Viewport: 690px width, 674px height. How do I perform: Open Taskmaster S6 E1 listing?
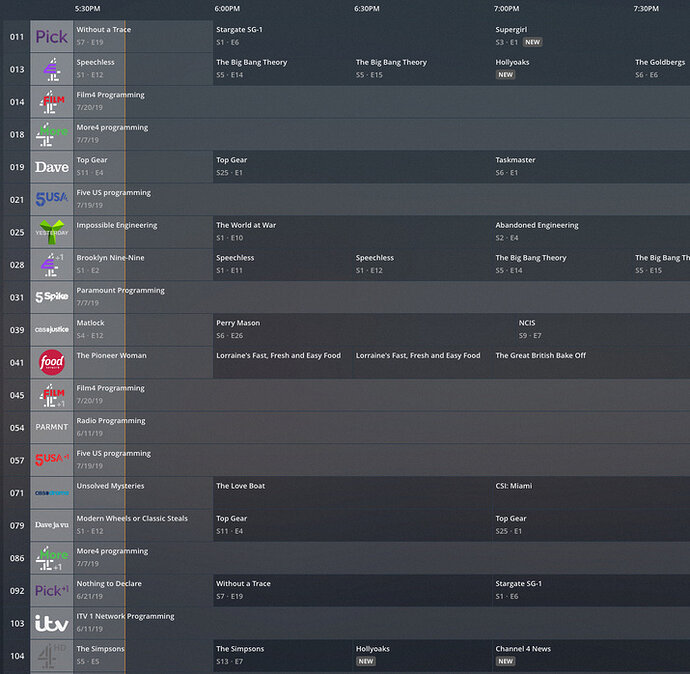click(x=591, y=167)
